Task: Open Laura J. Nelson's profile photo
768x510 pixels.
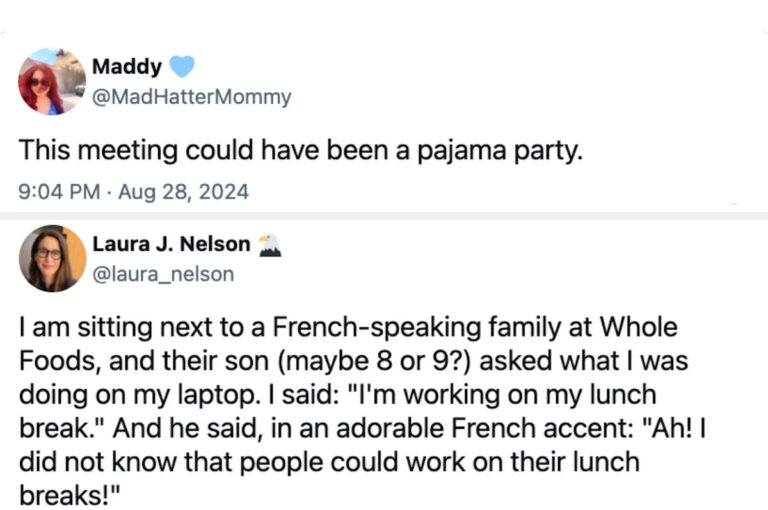Action: [x=51, y=257]
